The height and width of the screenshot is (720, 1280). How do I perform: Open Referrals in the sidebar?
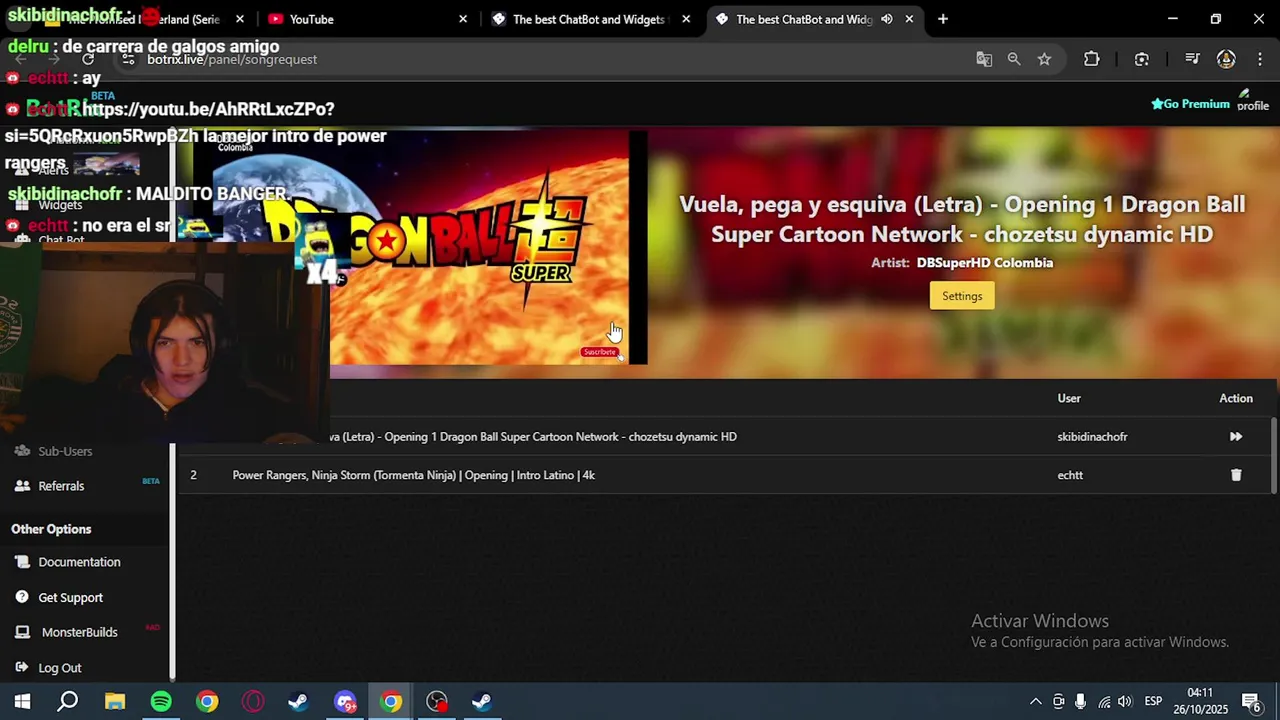click(61, 486)
